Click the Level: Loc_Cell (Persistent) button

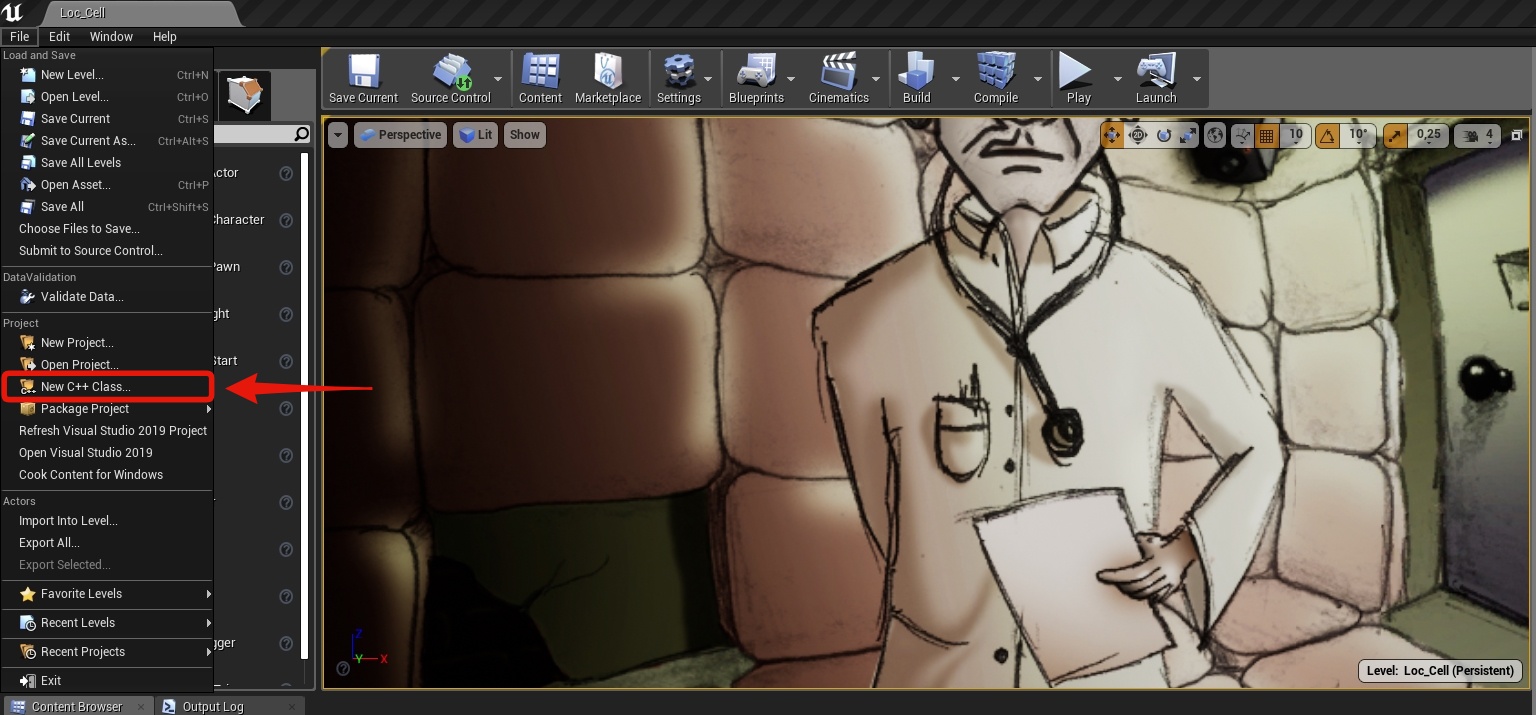pos(1440,671)
